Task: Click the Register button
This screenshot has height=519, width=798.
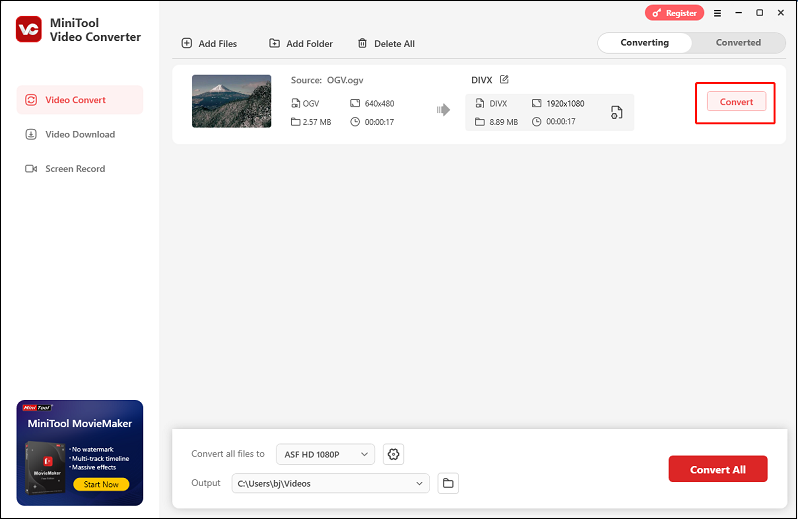Action: tap(674, 13)
